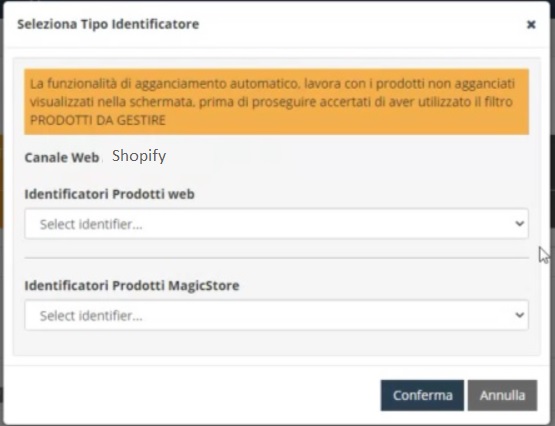Viewport: 555px width, 426px height.
Task: Close the Seleziona Tipo Identificatore dialog
Action: [531, 24]
